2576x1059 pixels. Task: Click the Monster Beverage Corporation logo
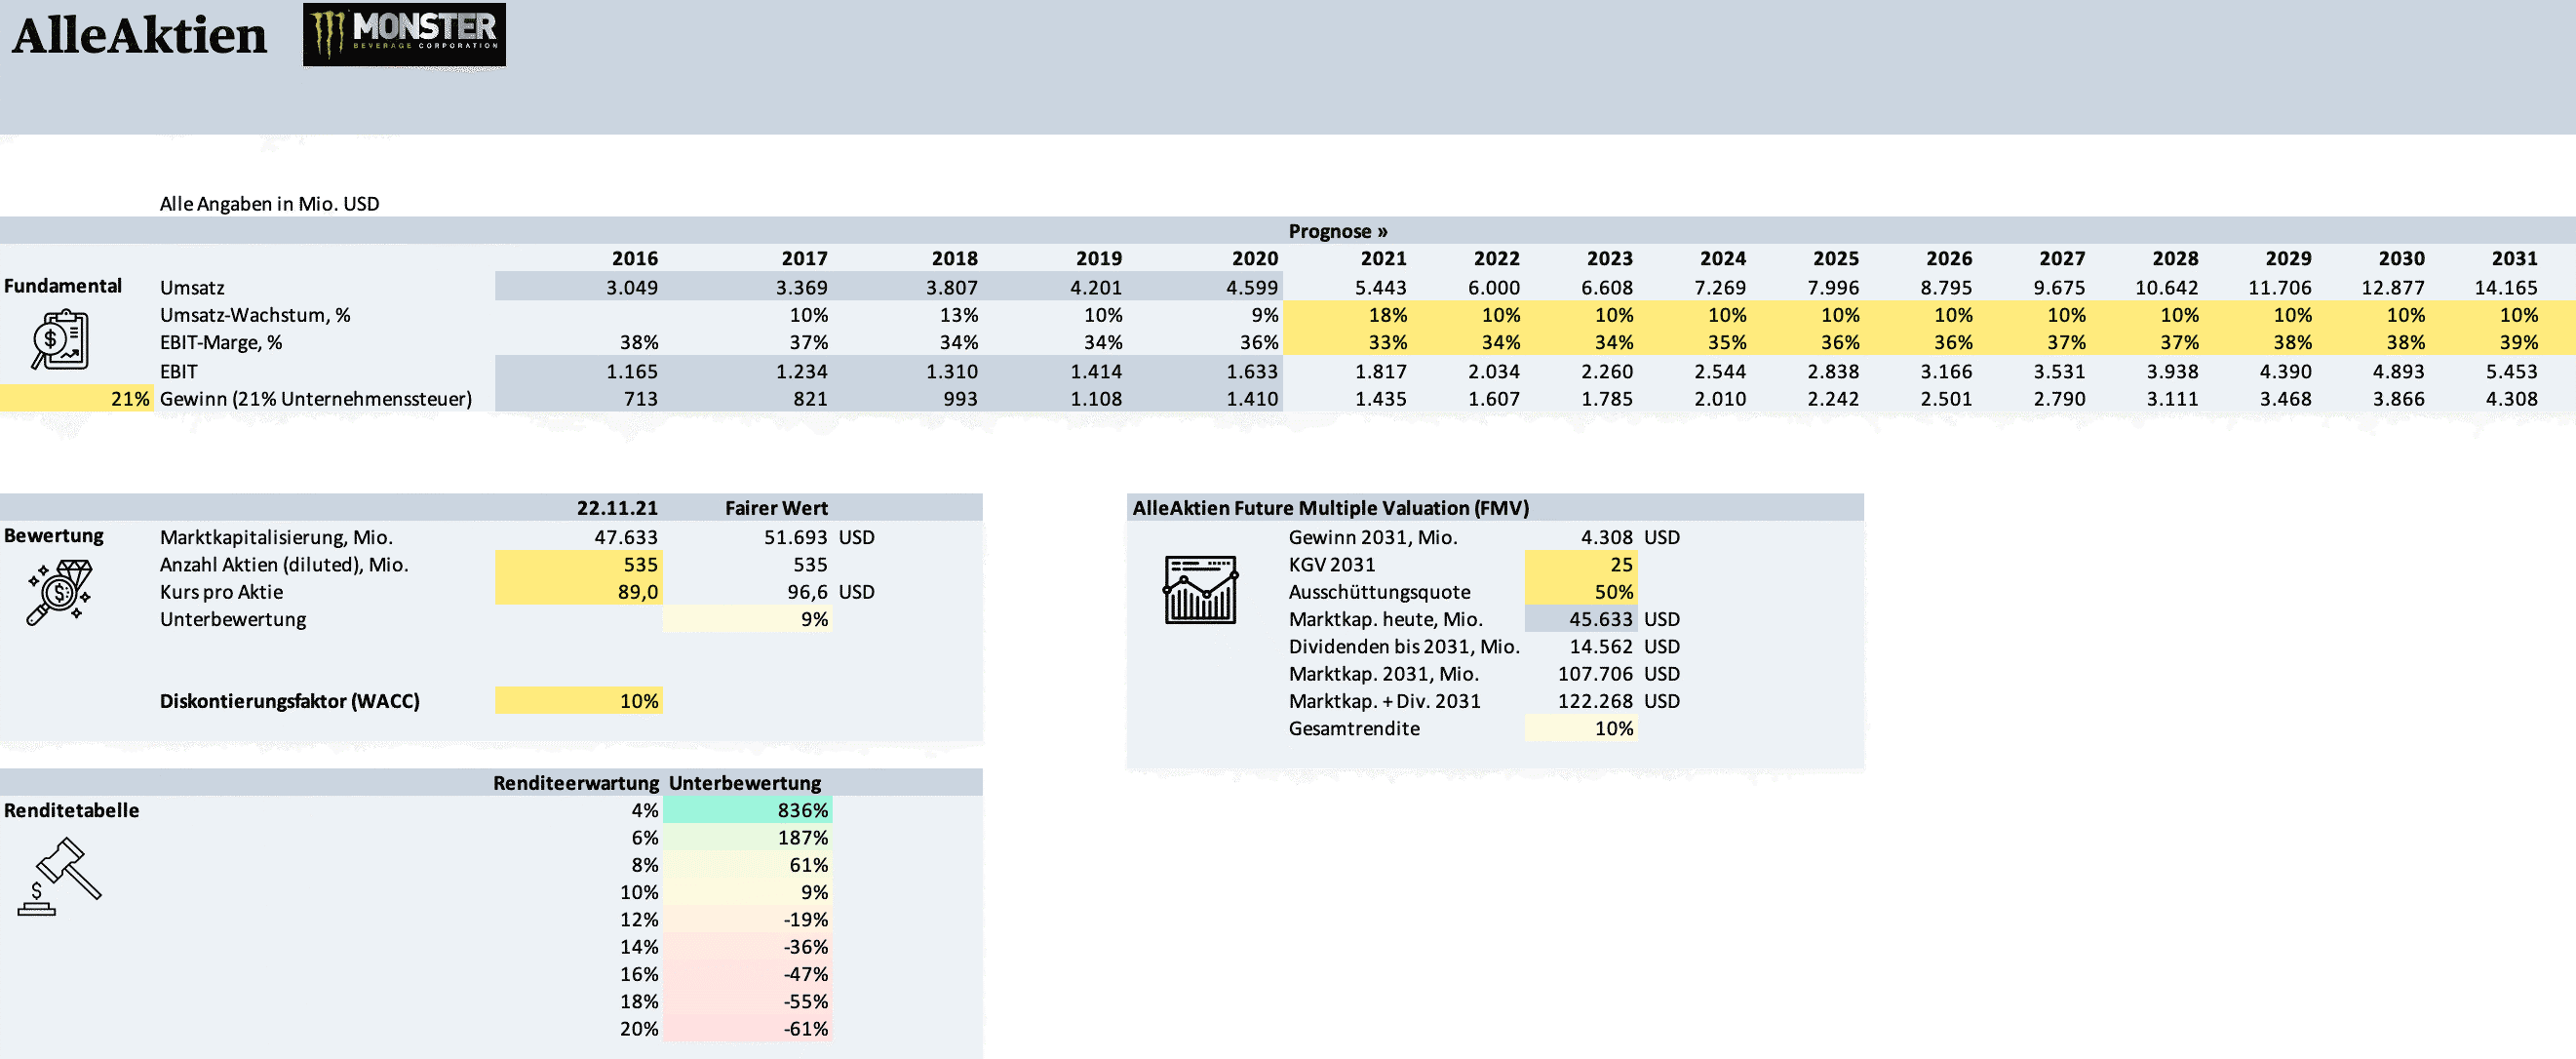point(404,34)
